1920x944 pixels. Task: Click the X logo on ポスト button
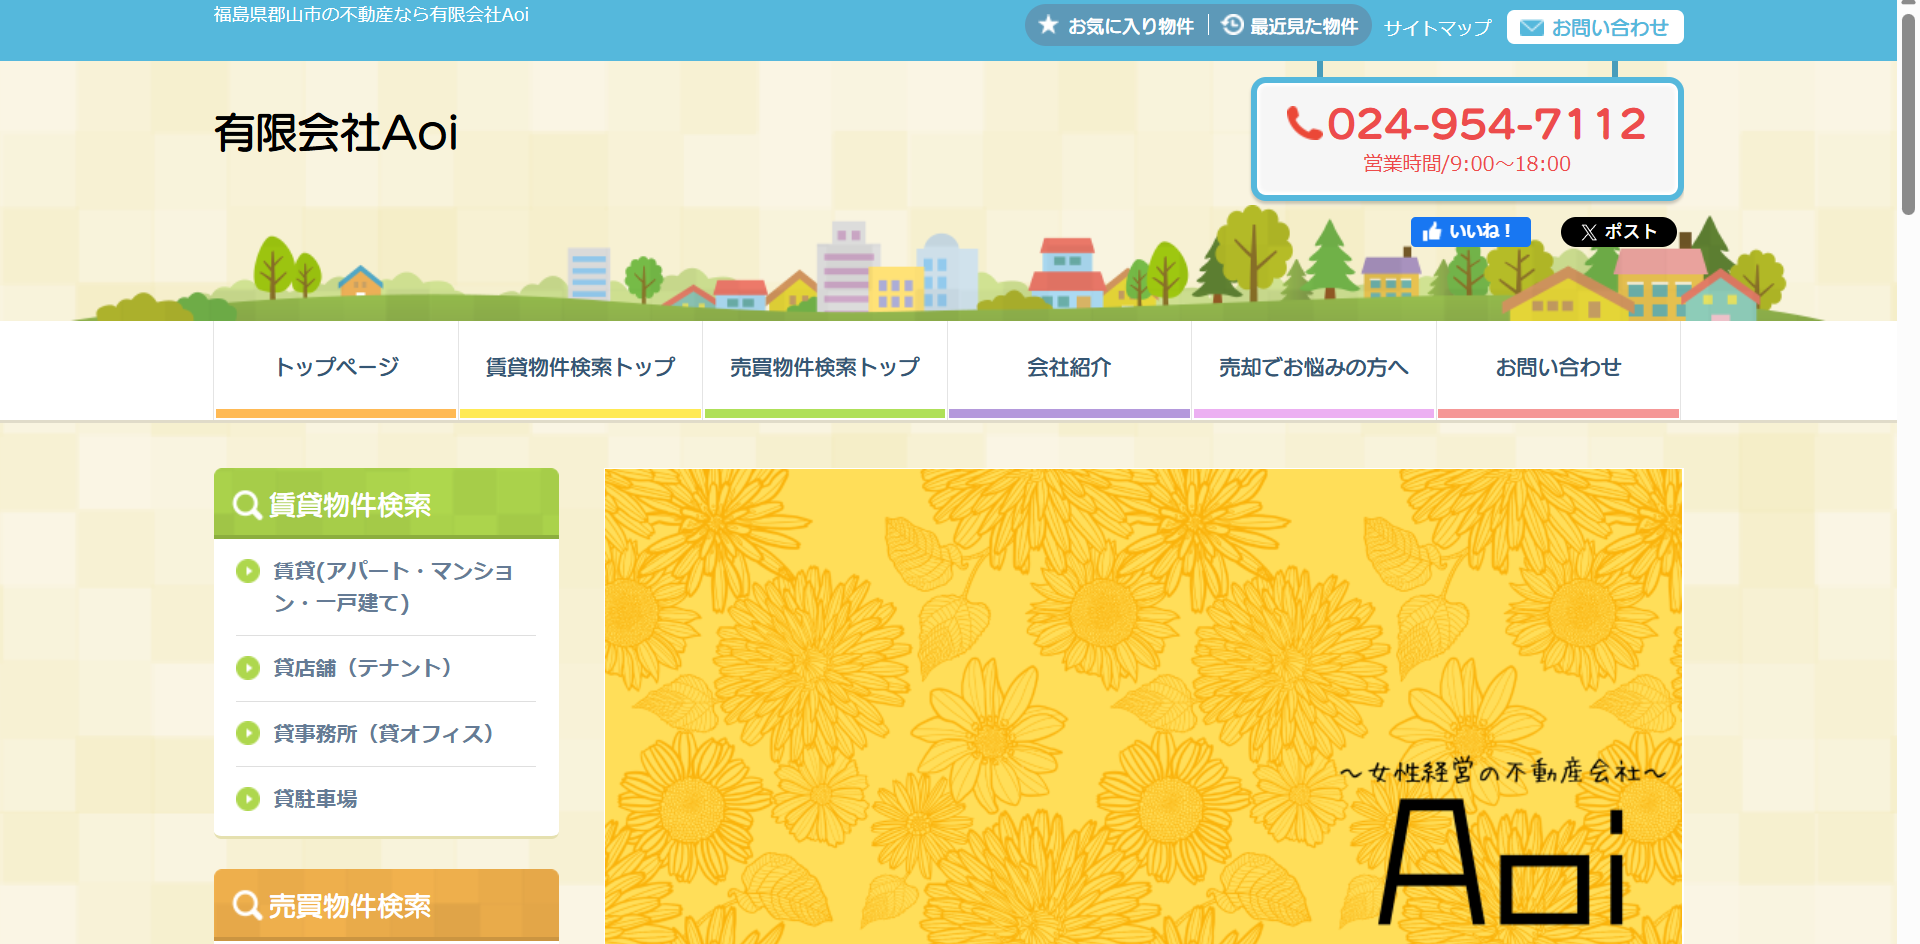point(1589,232)
